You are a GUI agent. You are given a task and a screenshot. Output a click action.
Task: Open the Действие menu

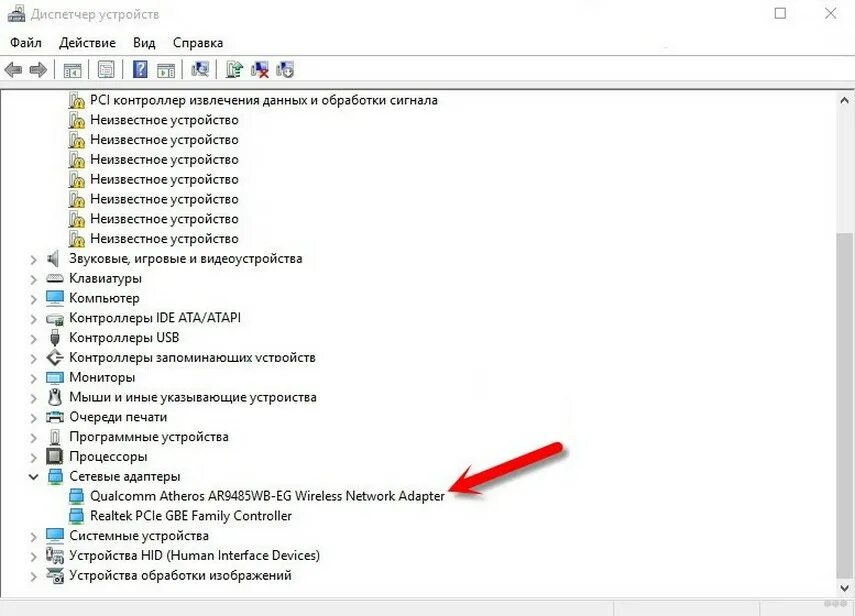pyautogui.click(x=87, y=43)
